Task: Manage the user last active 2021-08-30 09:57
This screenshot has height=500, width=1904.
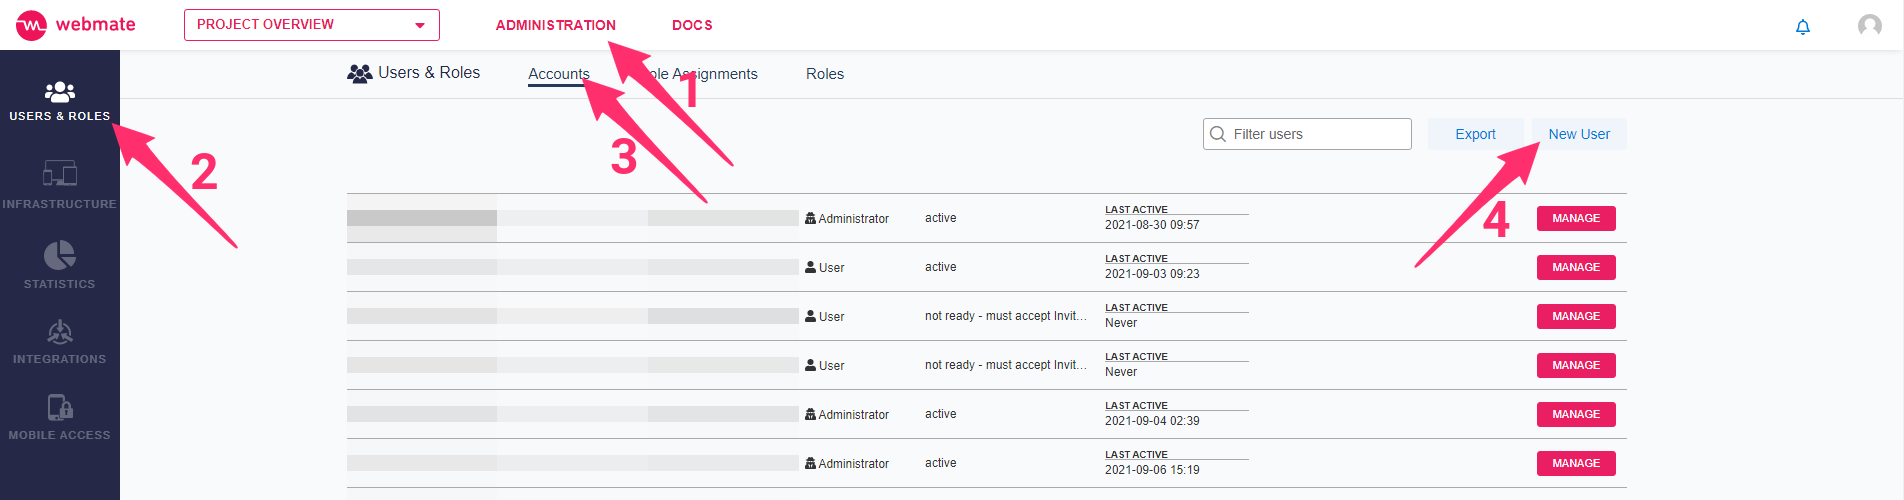Action: click(x=1576, y=218)
